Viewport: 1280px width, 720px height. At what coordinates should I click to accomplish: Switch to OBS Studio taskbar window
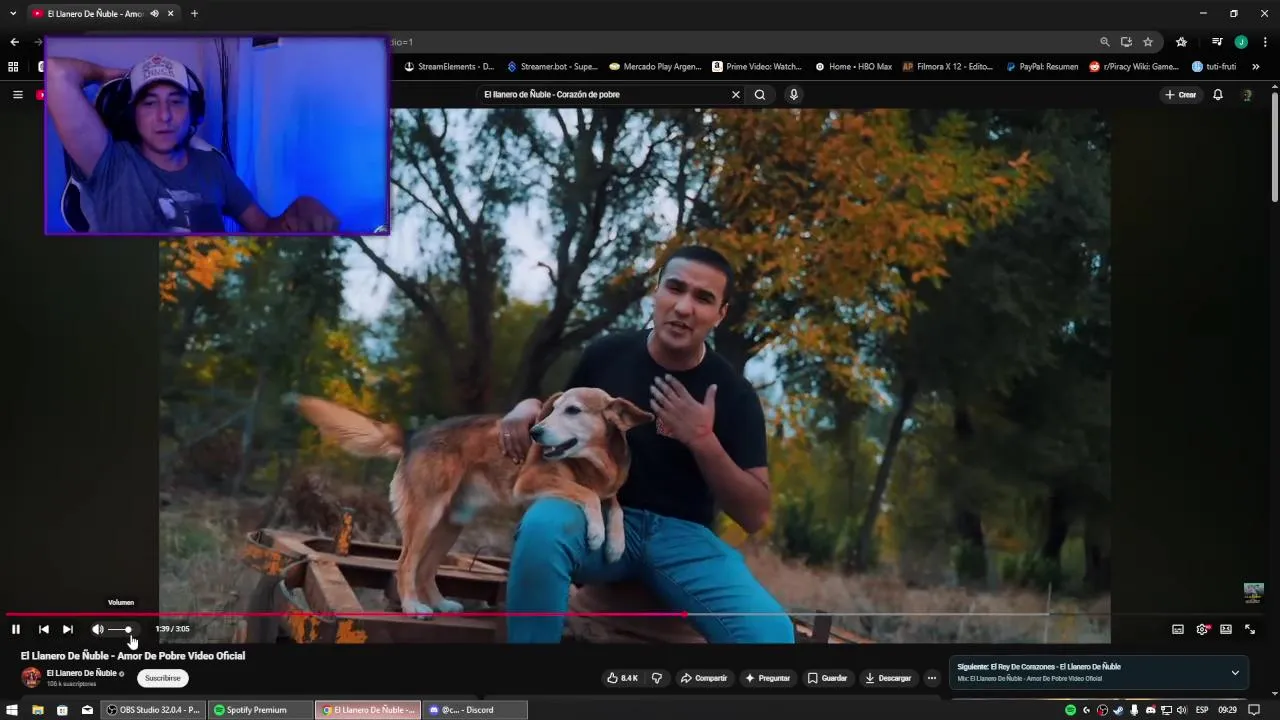(154, 710)
